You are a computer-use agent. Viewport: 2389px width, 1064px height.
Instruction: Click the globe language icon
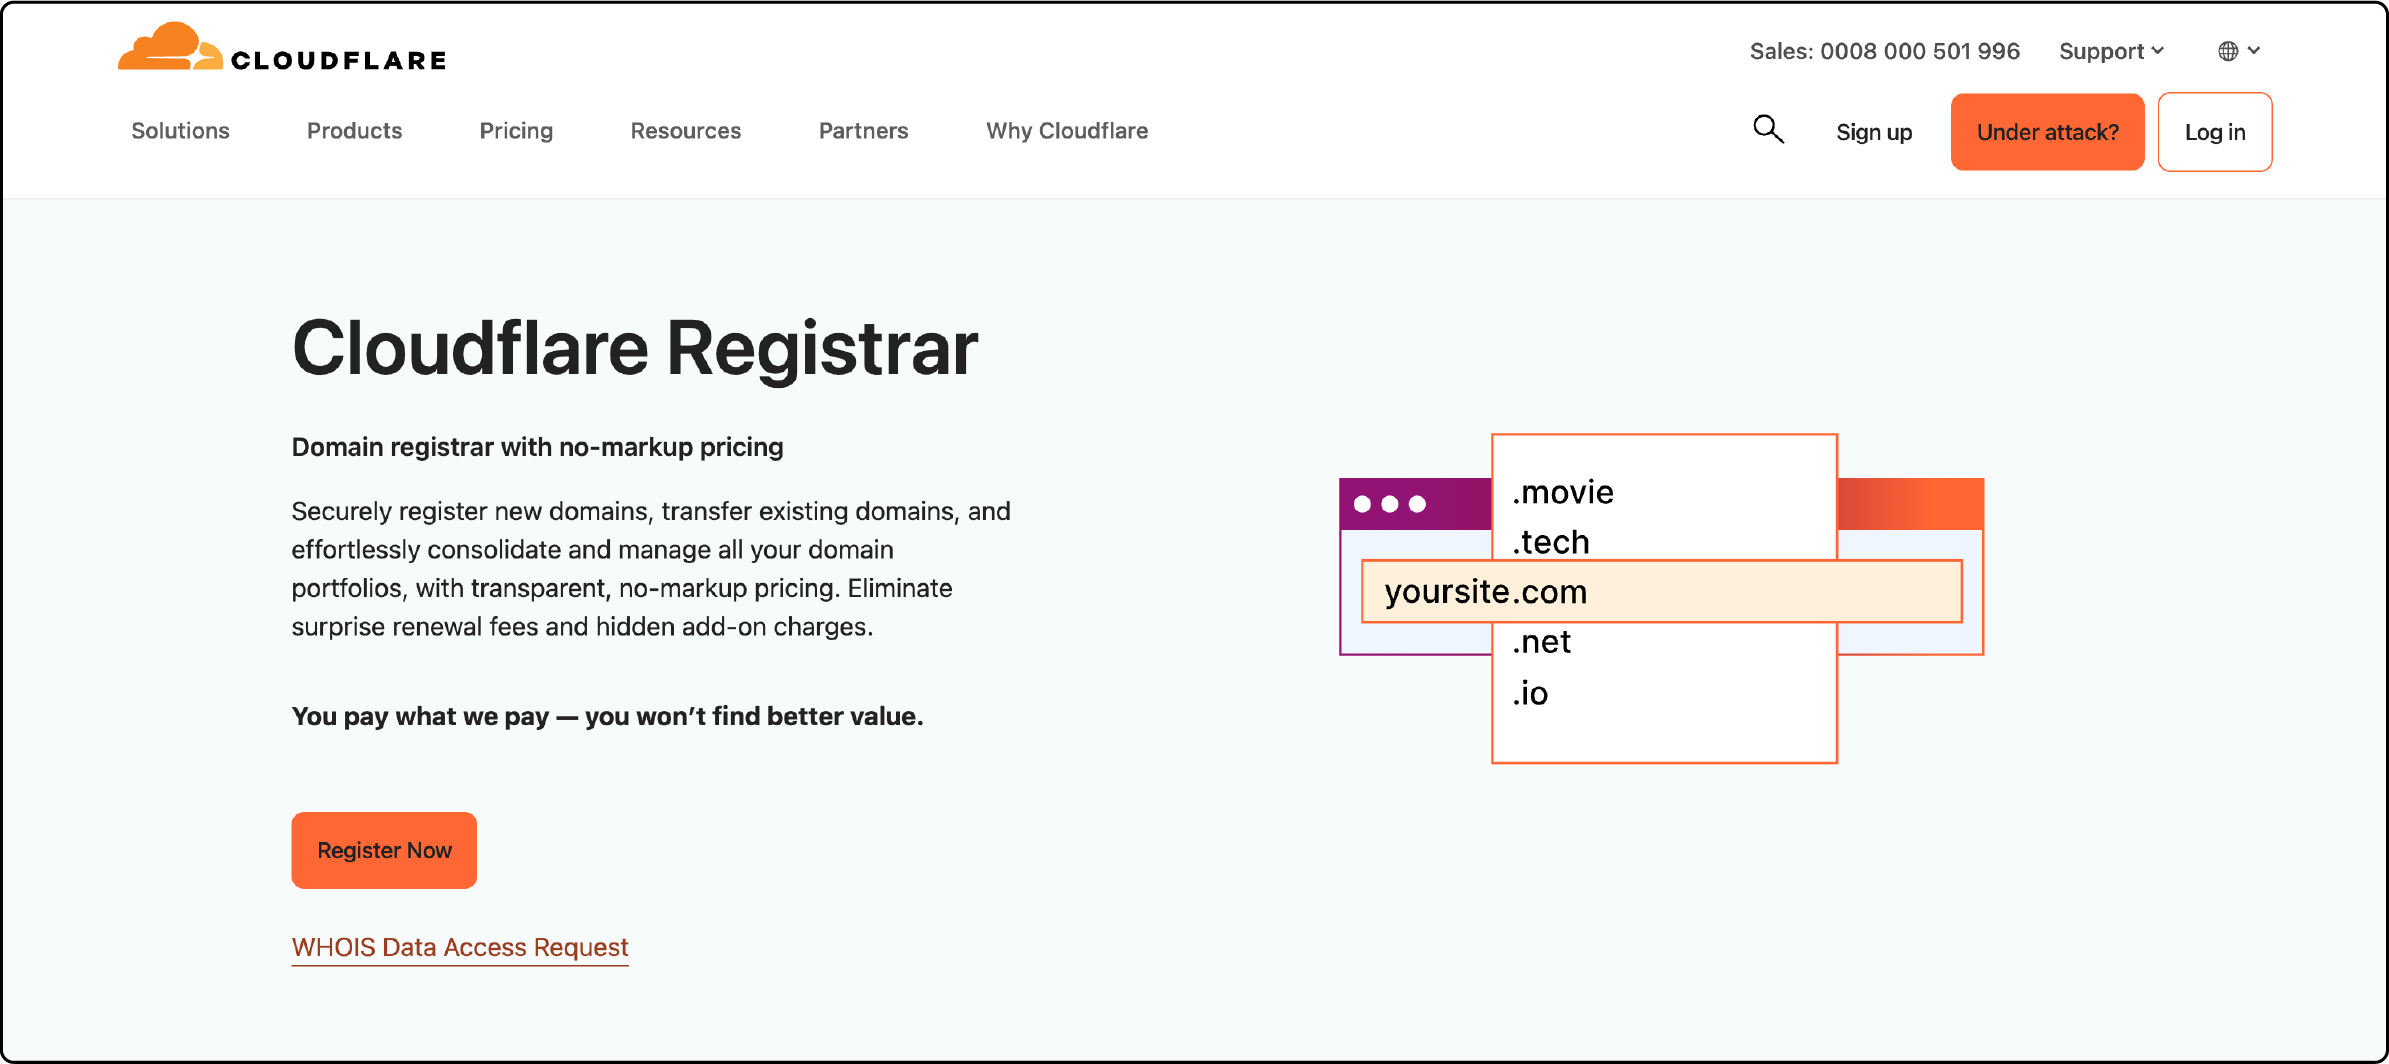[2228, 51]
